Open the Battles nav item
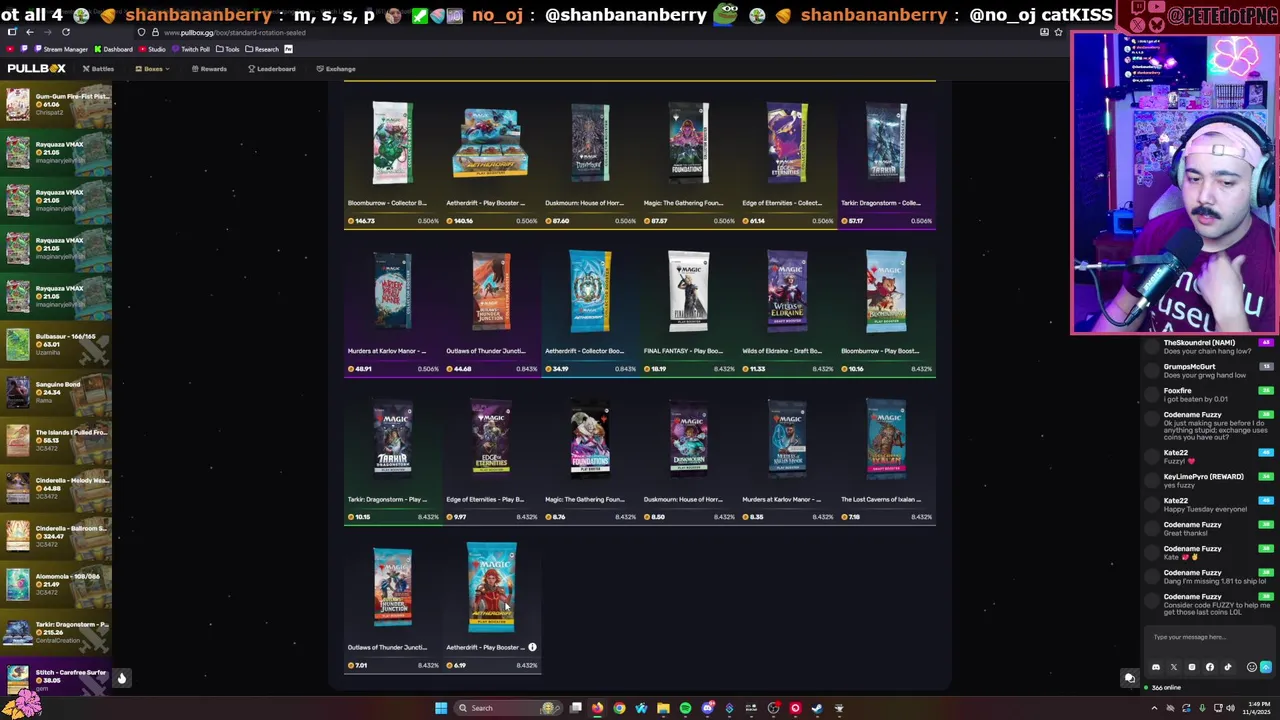1280x720 pixels. click(98, 69)
